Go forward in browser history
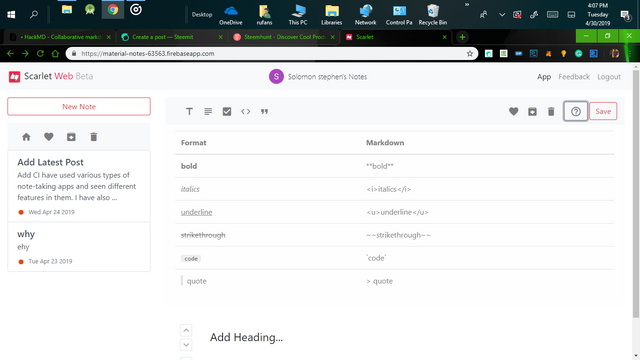Image resolution: width=640 pixels, height=360 pixels. (x=25, y=53)
